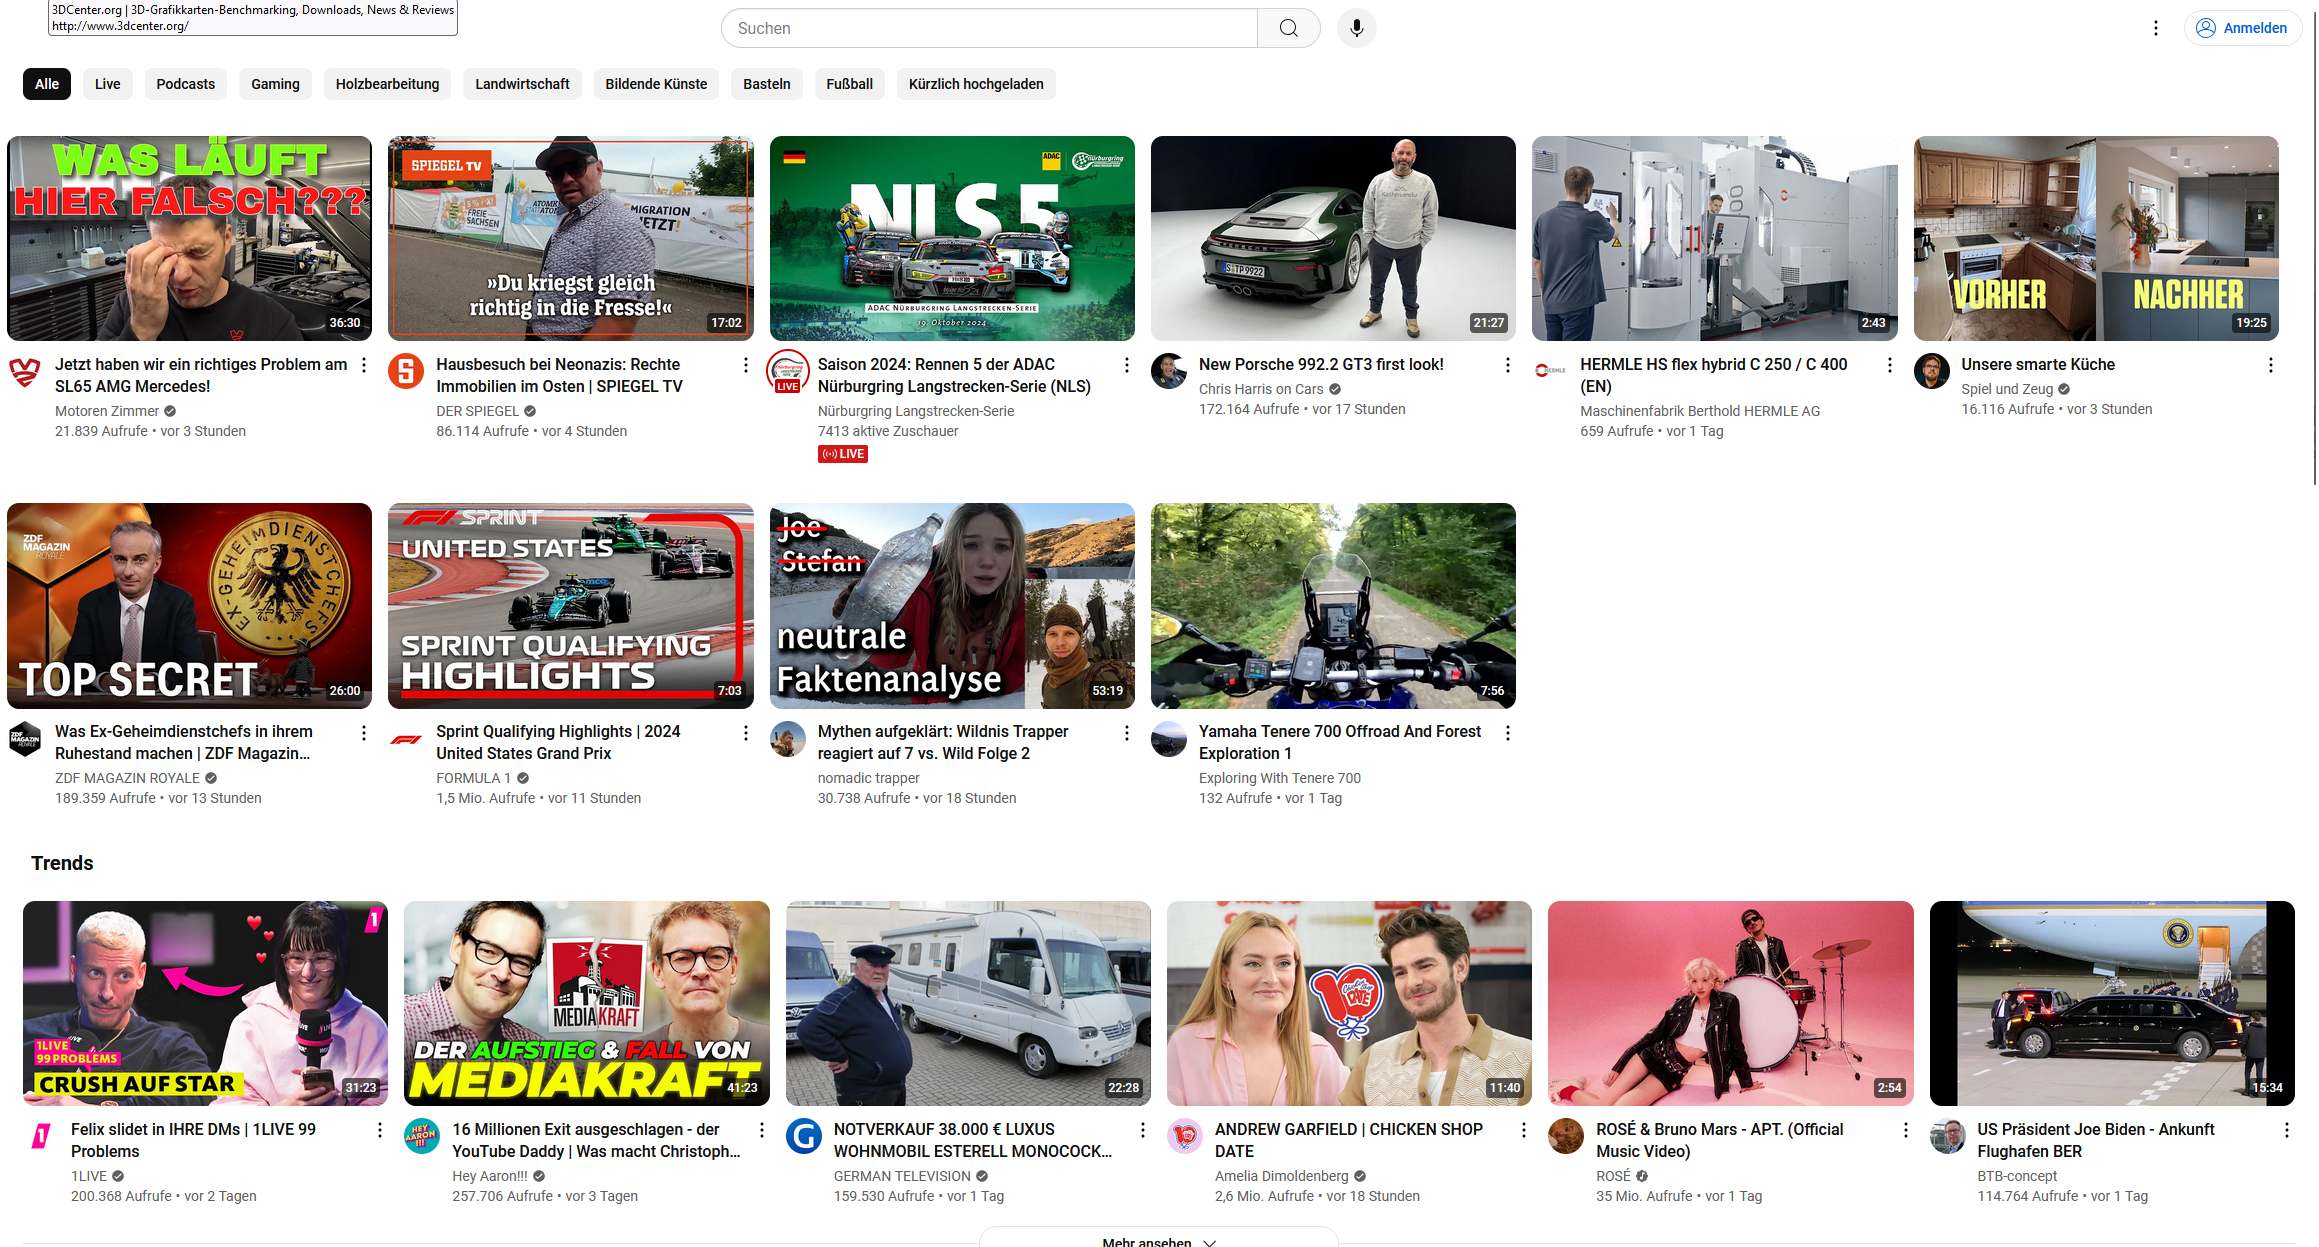
Task: Click the search magnifier button
Action: pyautogui.click(x=1288, y=28)
